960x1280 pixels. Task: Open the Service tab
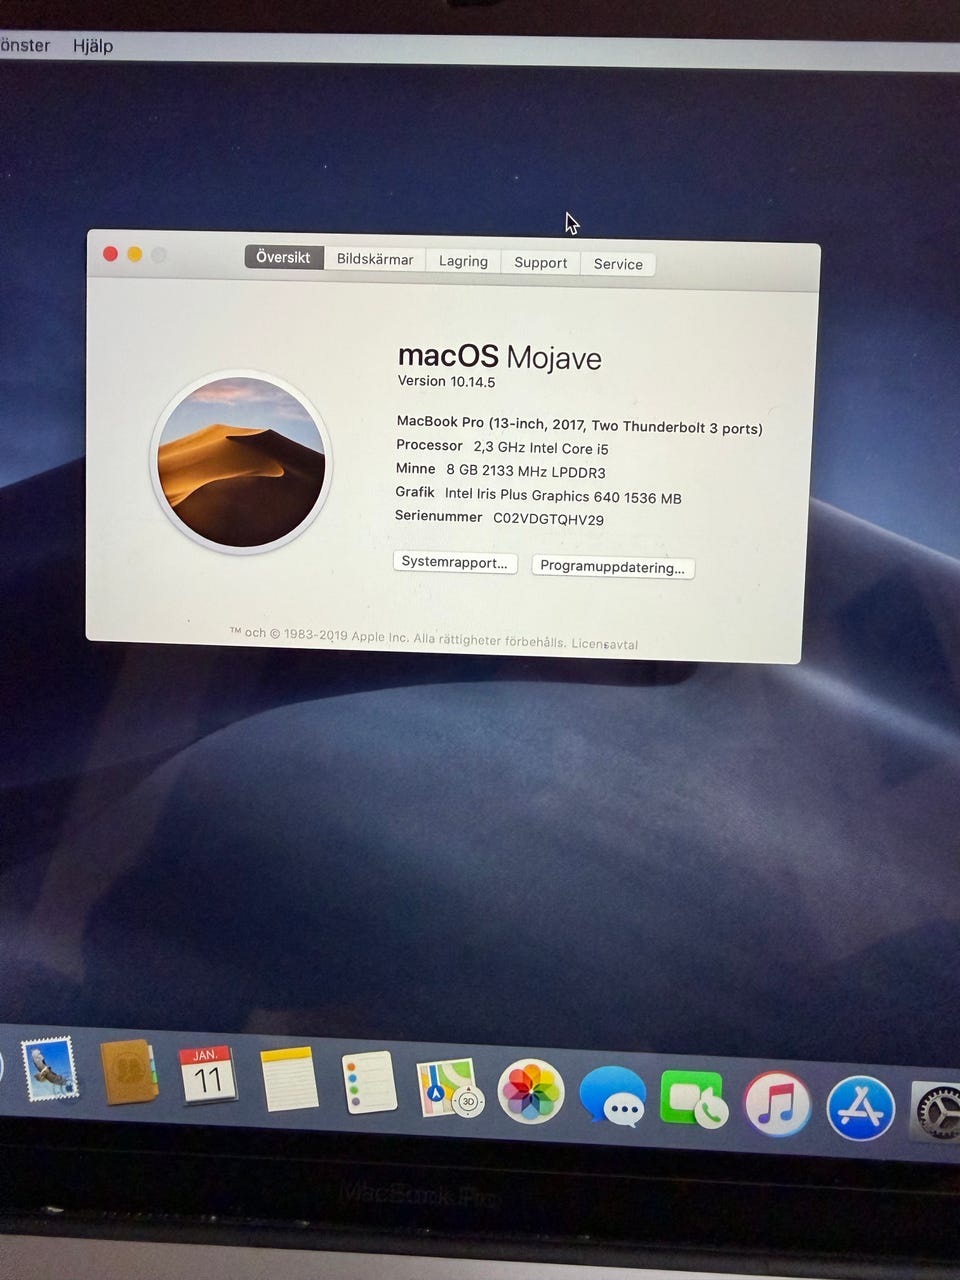(618, 264)
